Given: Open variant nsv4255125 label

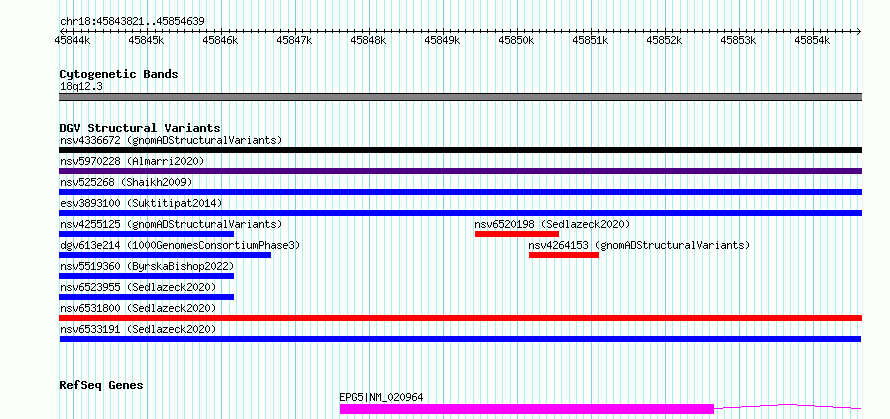Looking at the screenshot, I should coord(171,224).
